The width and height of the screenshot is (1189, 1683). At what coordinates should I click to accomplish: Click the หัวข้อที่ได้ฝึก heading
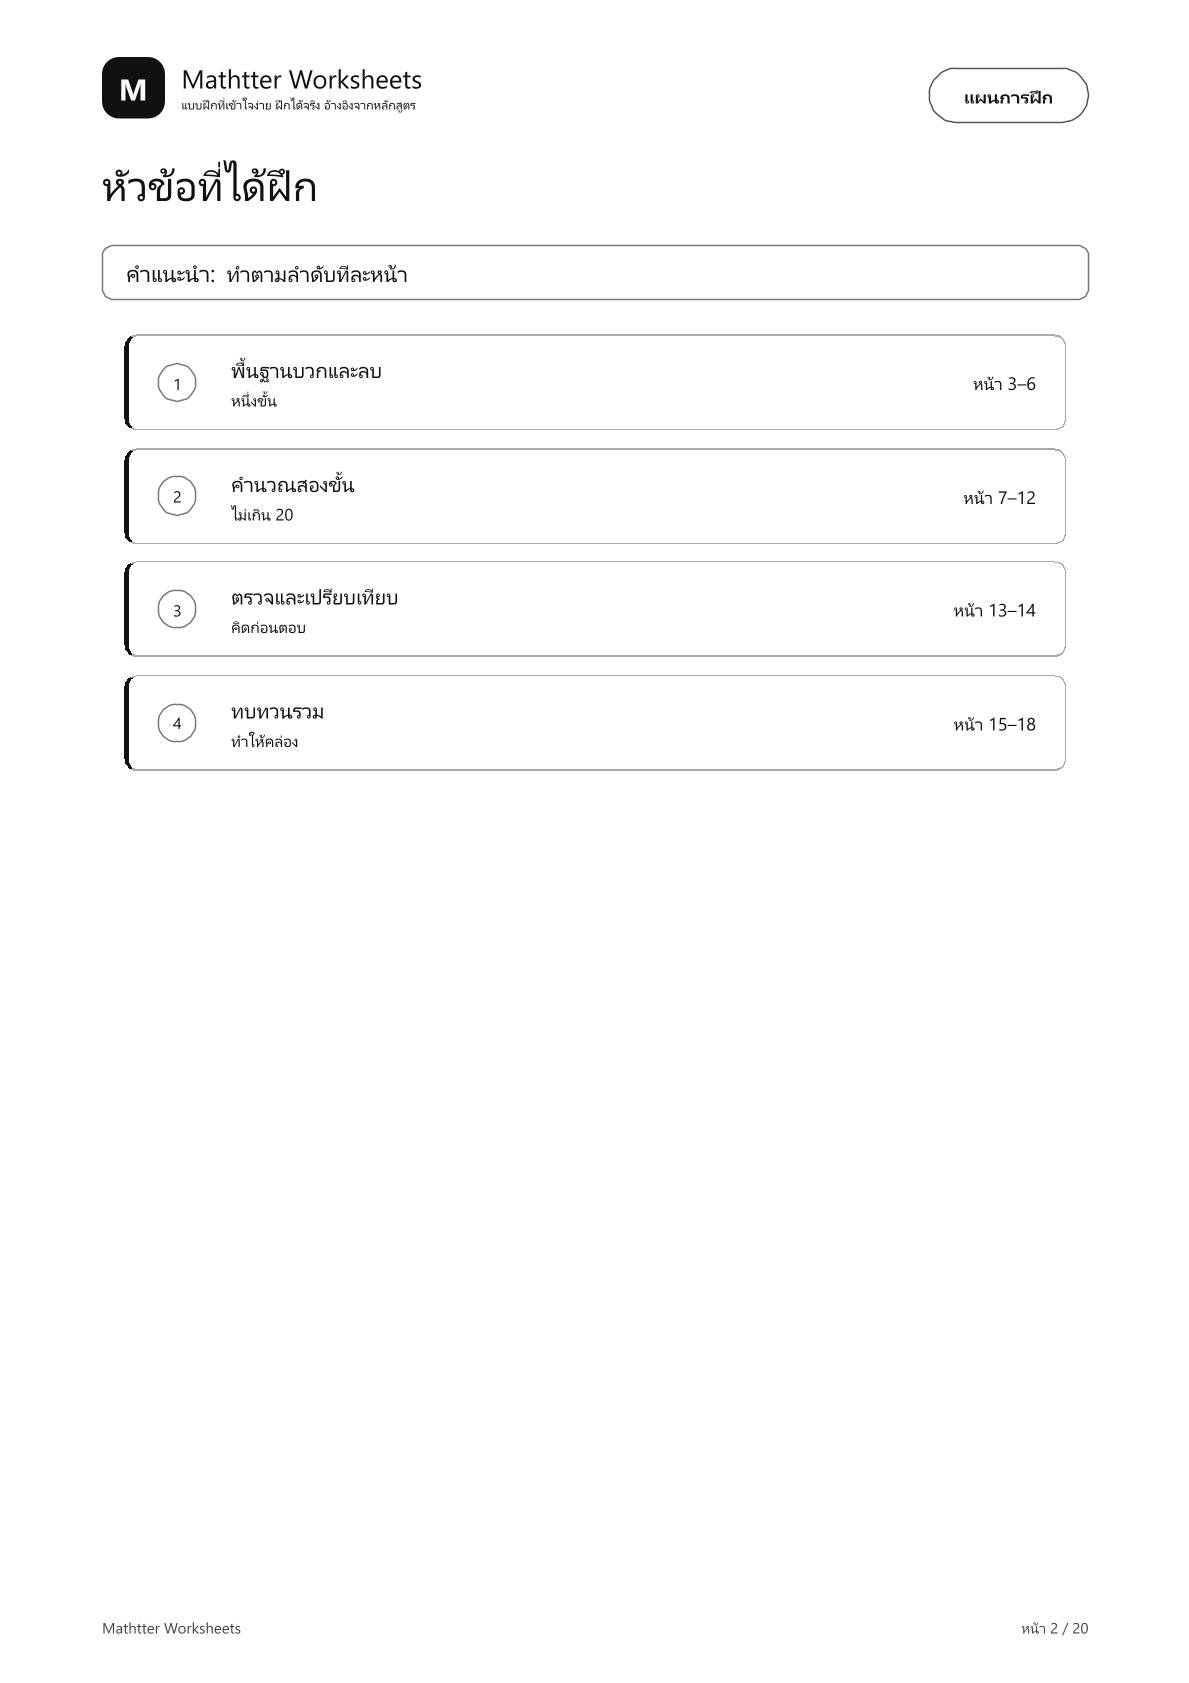click(x=209, y=187)
